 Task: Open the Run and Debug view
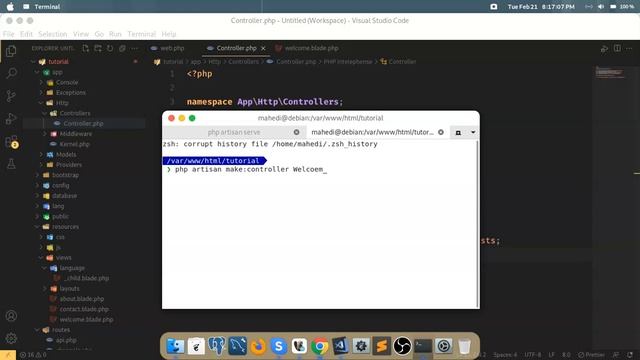11,119
